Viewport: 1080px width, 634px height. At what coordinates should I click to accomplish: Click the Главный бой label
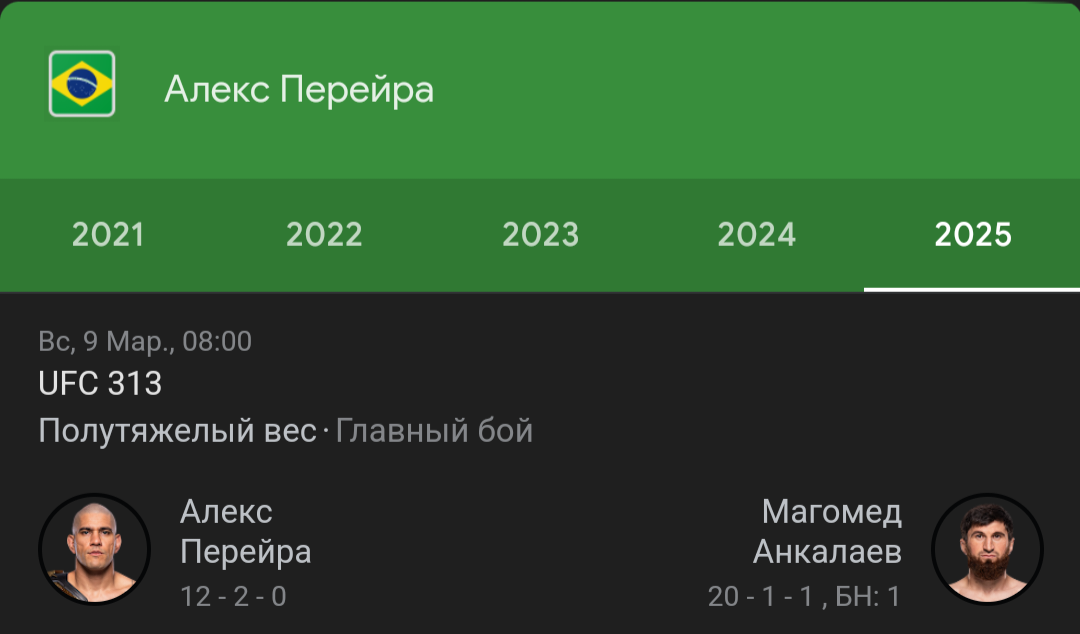click(434, 431)
